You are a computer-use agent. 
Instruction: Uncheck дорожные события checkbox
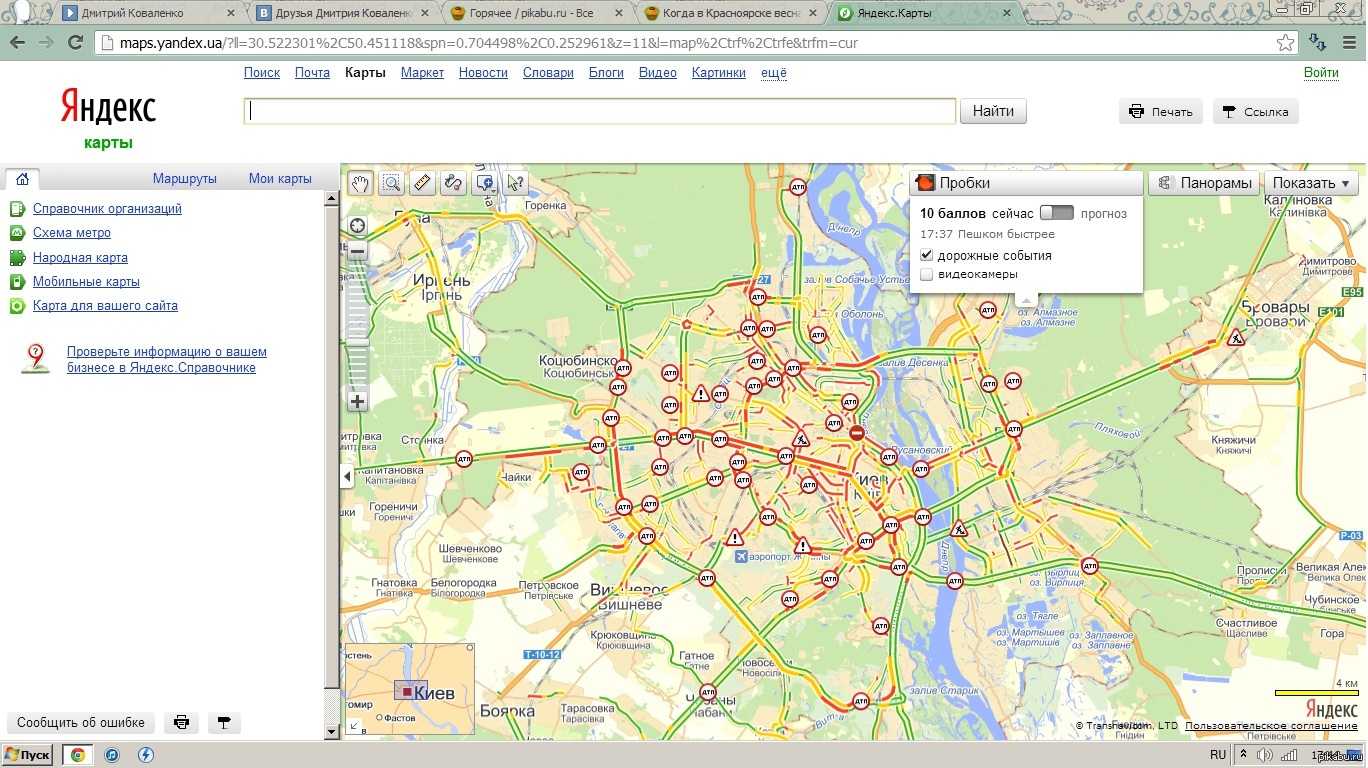(926, 256)
